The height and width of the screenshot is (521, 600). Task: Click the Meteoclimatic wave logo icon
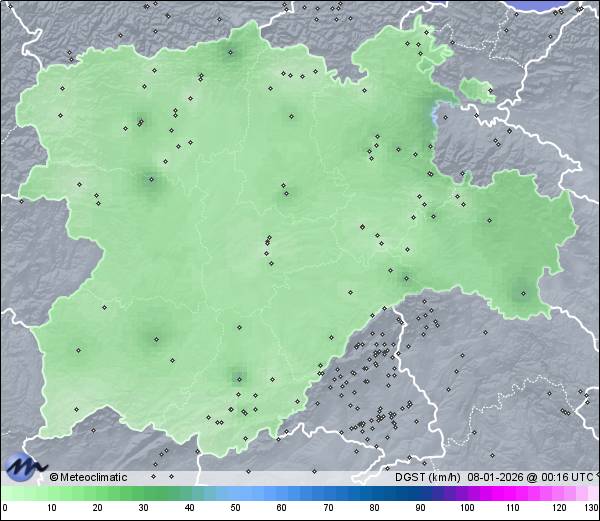(x=25, y=467)
